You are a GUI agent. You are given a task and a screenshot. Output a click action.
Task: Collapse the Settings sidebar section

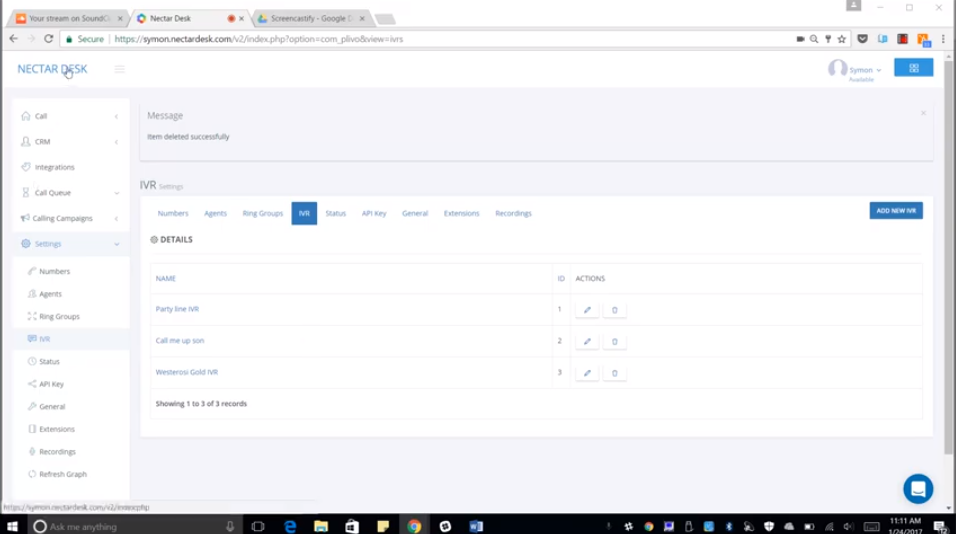70,244
